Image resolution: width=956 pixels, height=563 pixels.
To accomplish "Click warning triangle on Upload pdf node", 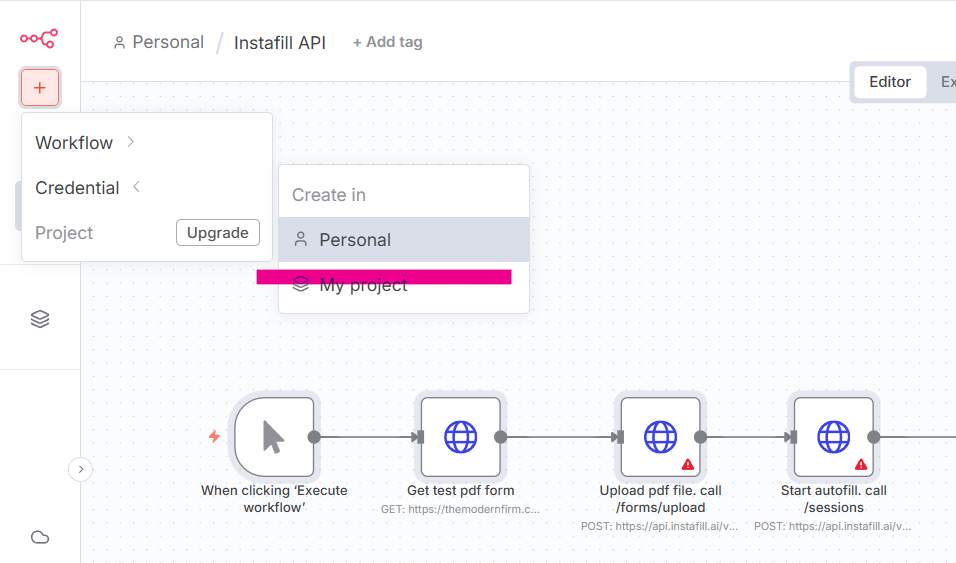I will tap(688, 464).
